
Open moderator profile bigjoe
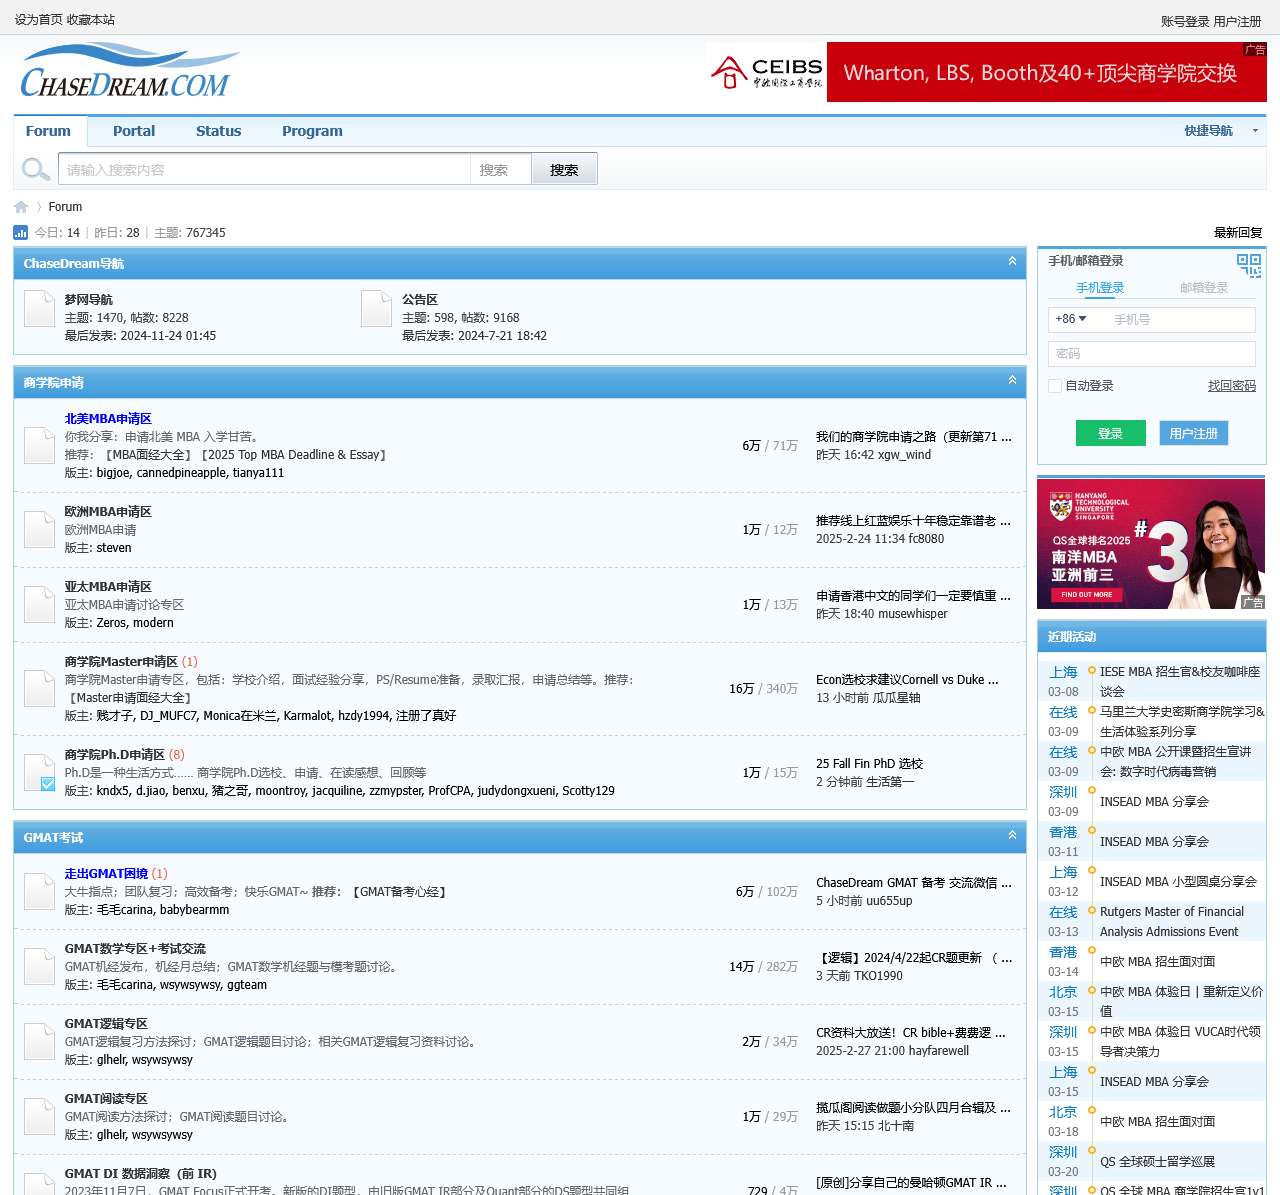tap(113, 473)
